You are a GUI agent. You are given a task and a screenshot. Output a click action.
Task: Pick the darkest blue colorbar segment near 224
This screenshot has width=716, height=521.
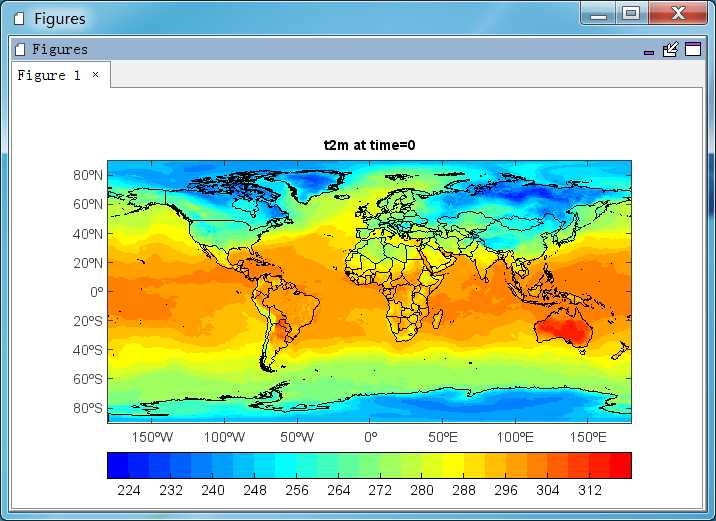click(118, 465)
